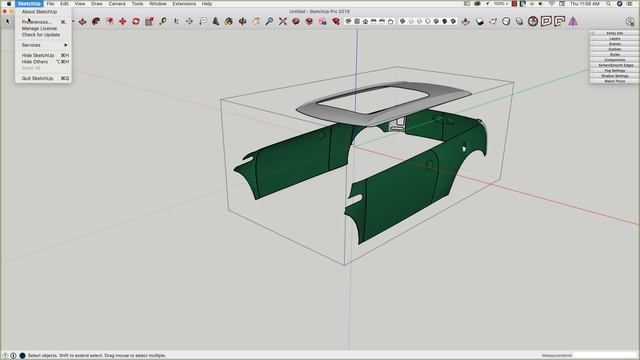Enable Shaded face style
Viewport: 640px width, 360px height.
tap(436, 21)
